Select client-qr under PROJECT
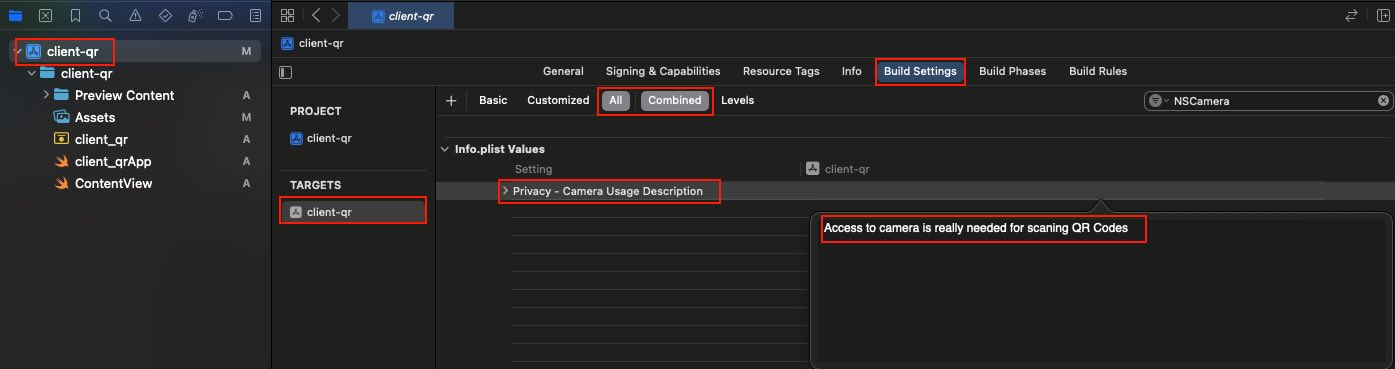Image resolution: width=1395 pixels, height=369 pixels. [320, 138]
